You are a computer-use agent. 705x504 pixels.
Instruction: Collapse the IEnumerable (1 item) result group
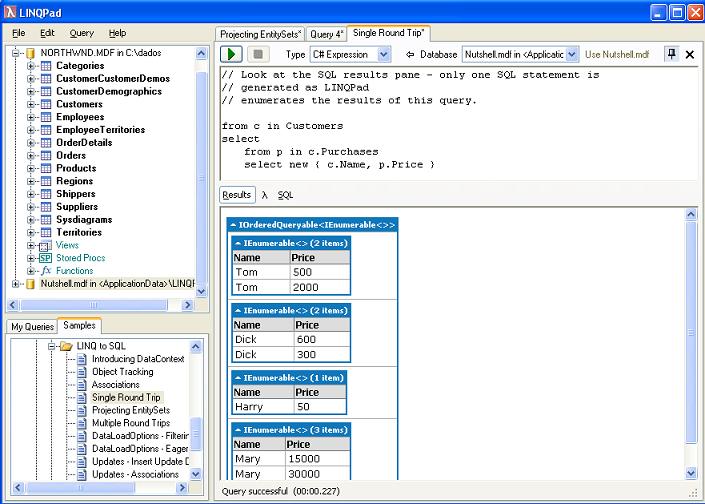238,378
